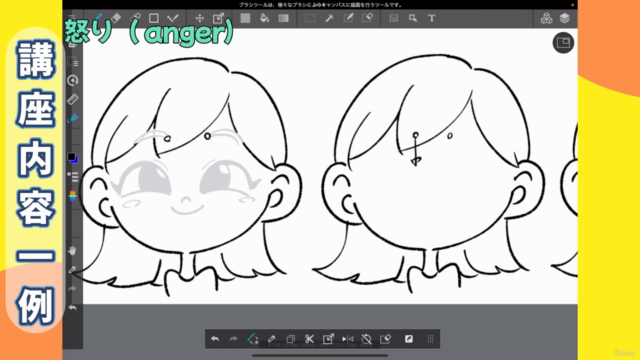Image resolution: width=640 pixels, height=360 pixels.
Task: Activate the Move tool
Action: pyautogui.click(x=200, y=18)
